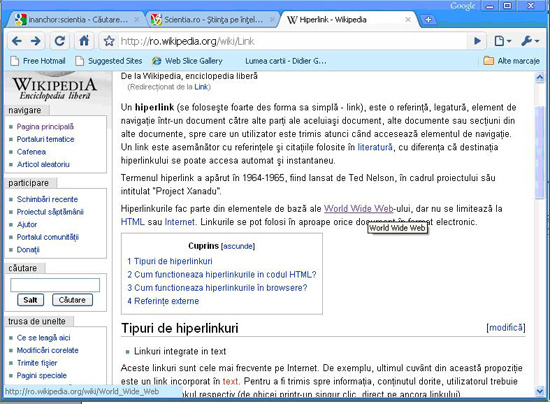Click the vertical scrollbar thumb

click(540, 153)
